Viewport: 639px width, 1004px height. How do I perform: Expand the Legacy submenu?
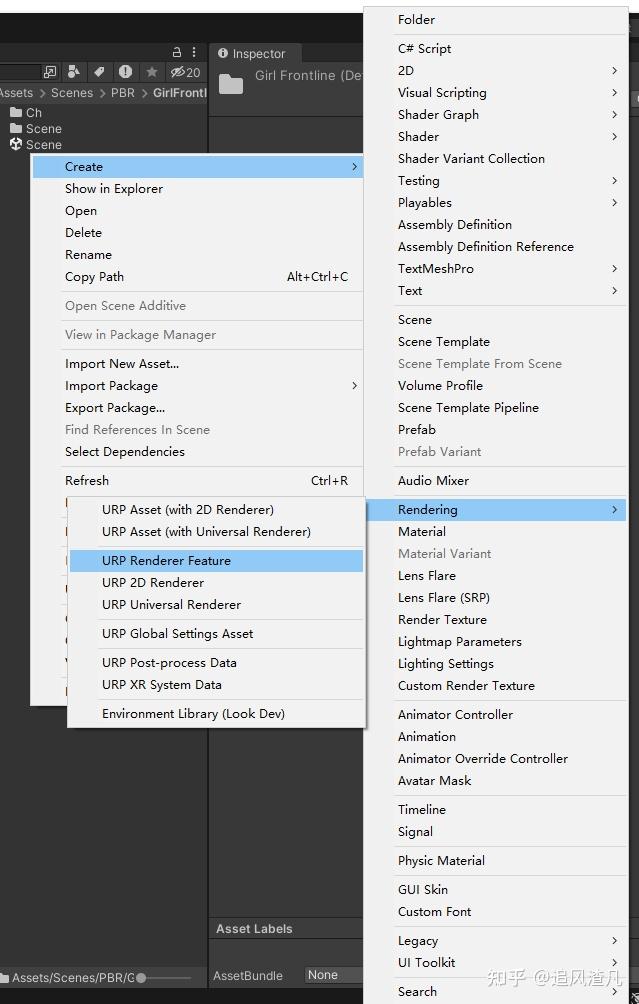point(417,940)
